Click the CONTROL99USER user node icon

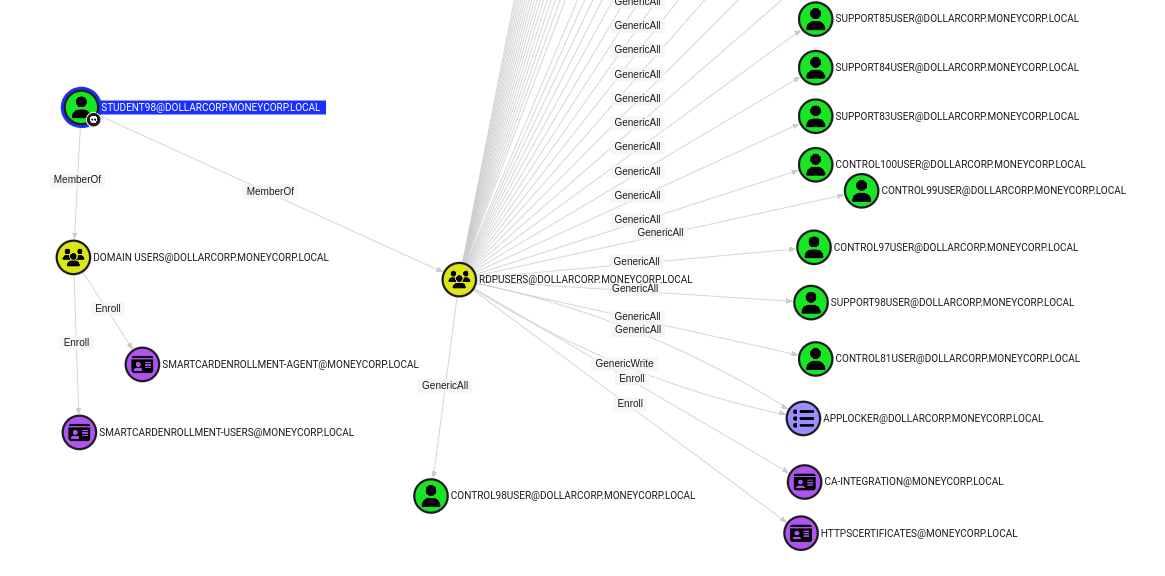tap(861, 191)
